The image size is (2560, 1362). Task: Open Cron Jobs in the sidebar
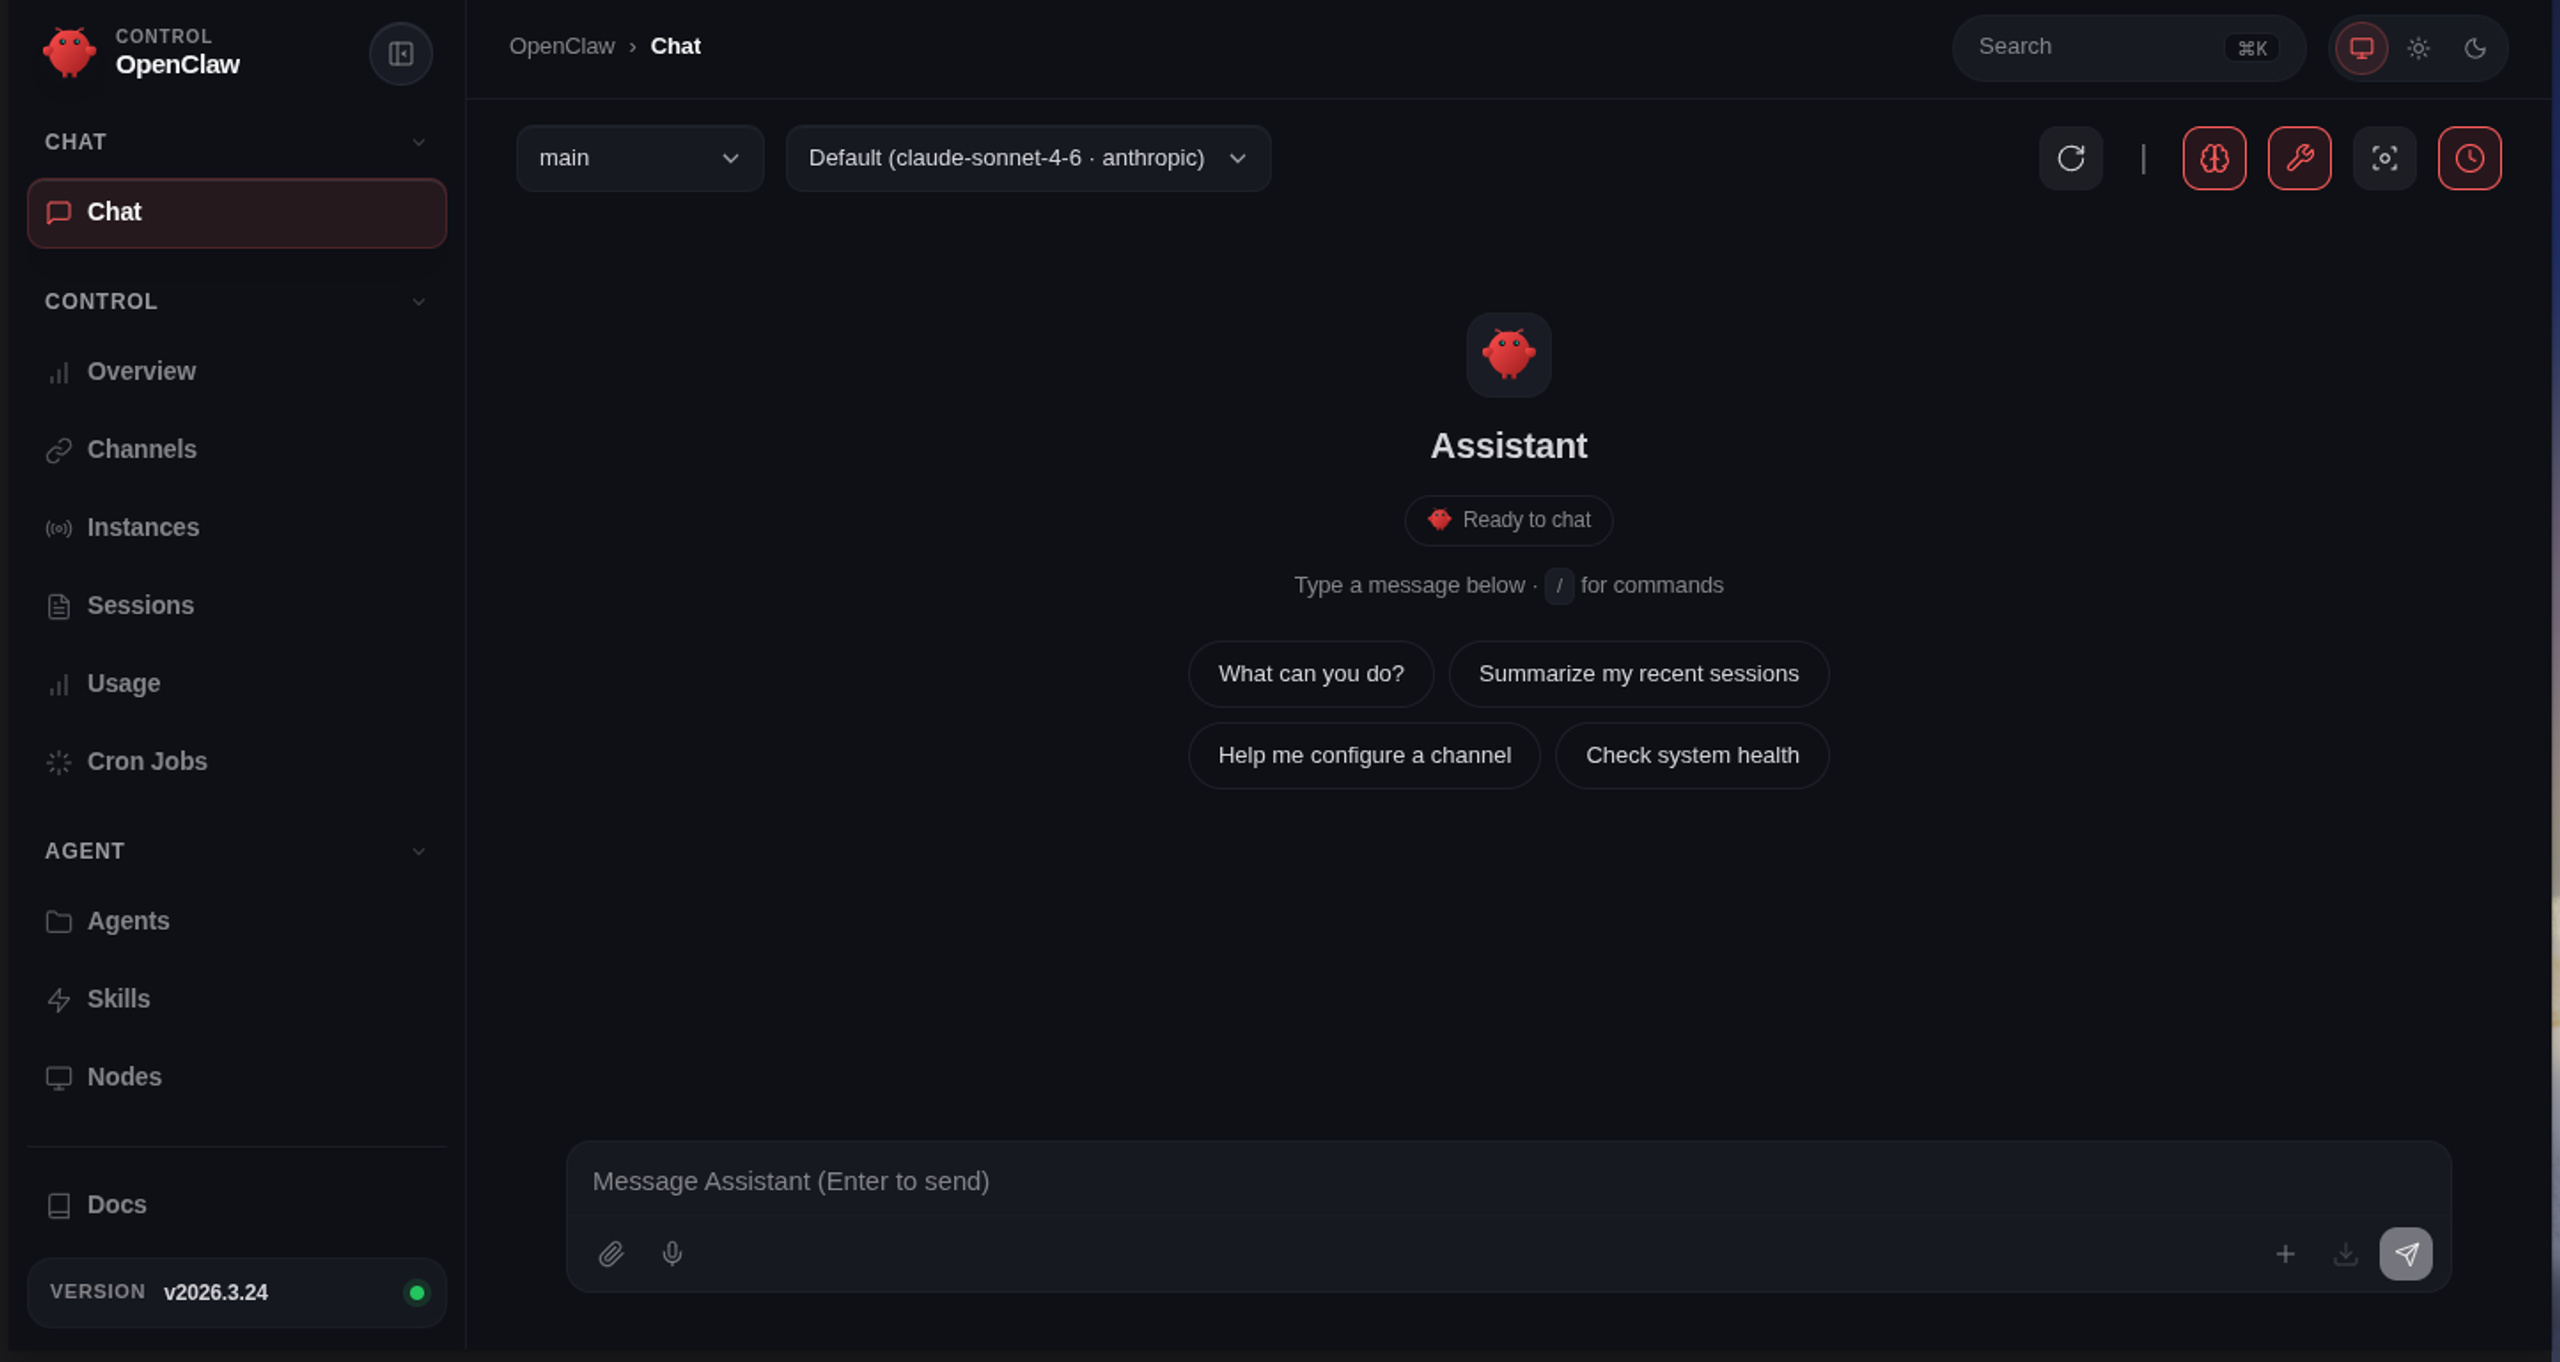pyautogui.click(x=237, y=762)
